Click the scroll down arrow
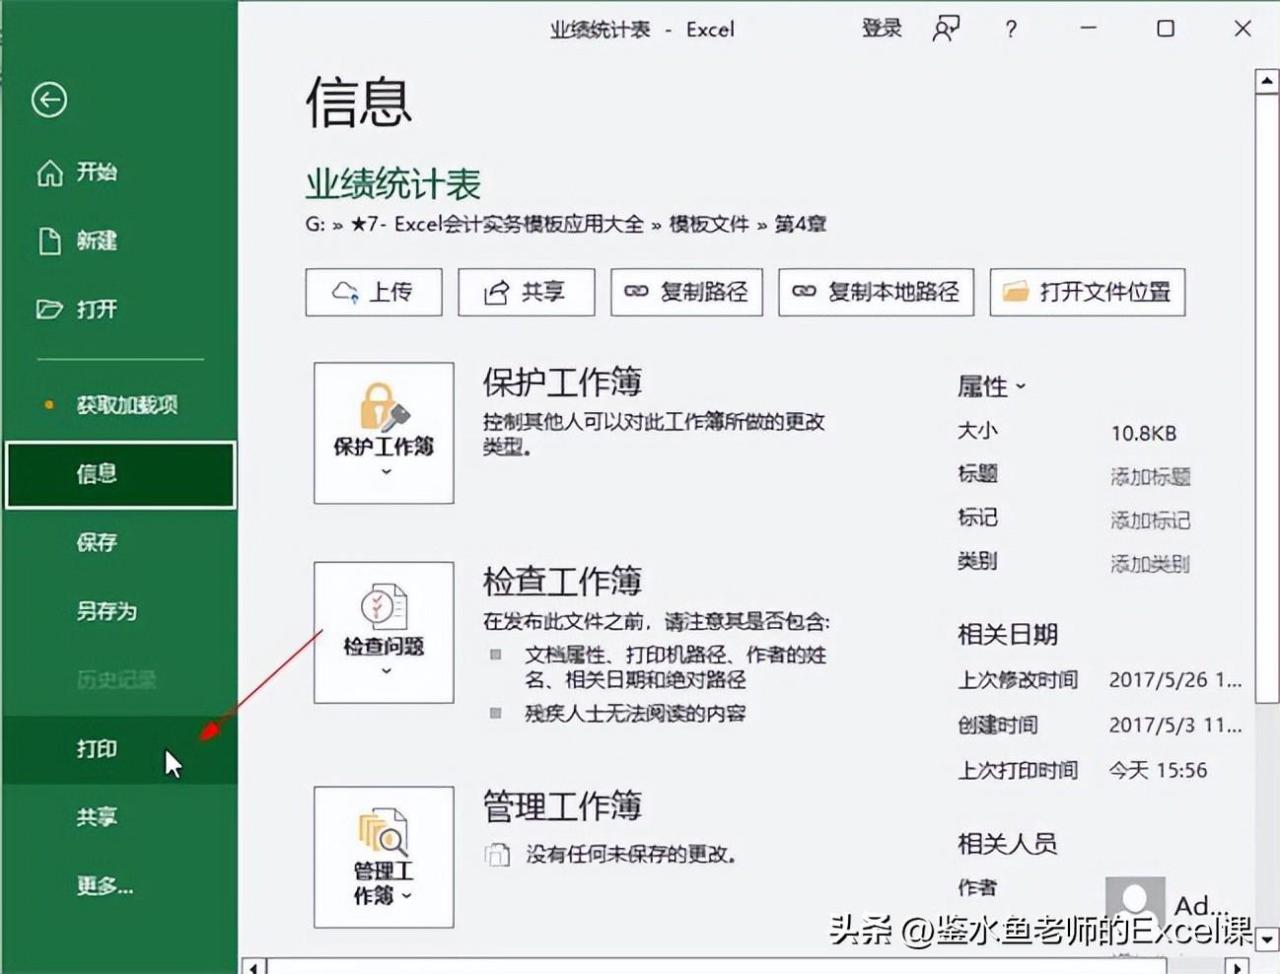1280x974 pixels. [x=1266, y=941]
